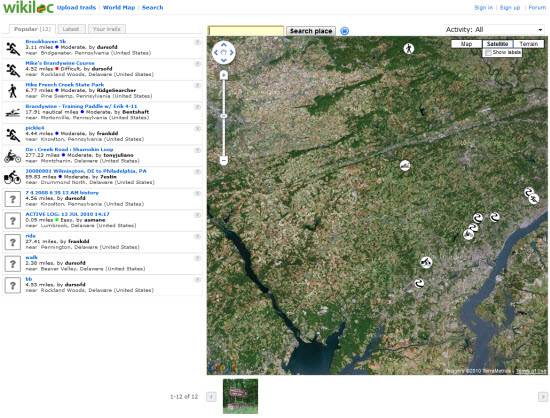Go to previous photos with left arrow

211,397
